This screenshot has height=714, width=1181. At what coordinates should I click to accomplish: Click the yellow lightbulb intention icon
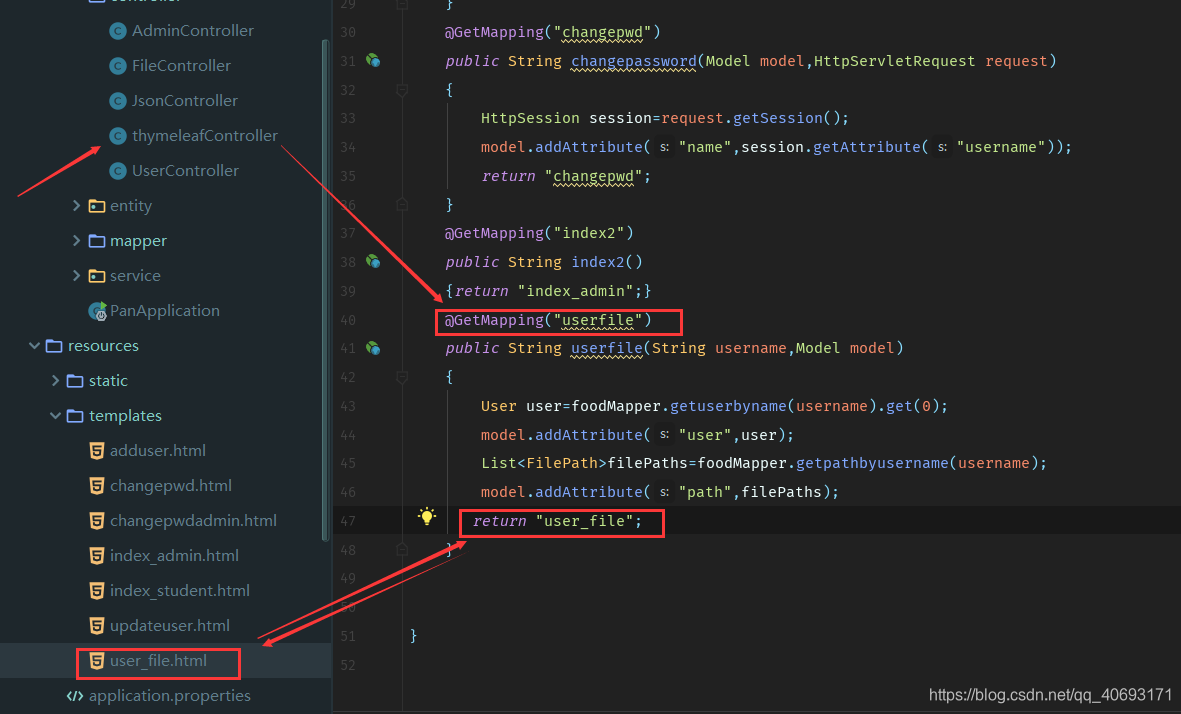[427, 516]
